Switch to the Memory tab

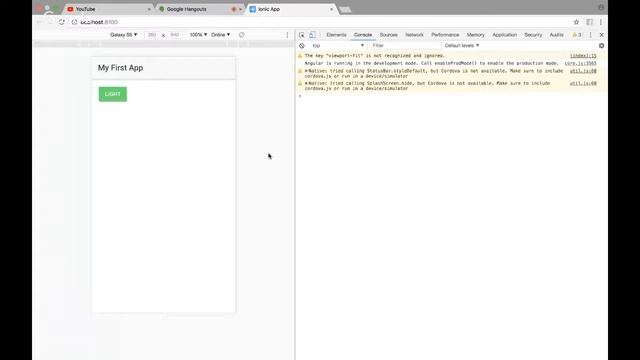pos(476,35)
